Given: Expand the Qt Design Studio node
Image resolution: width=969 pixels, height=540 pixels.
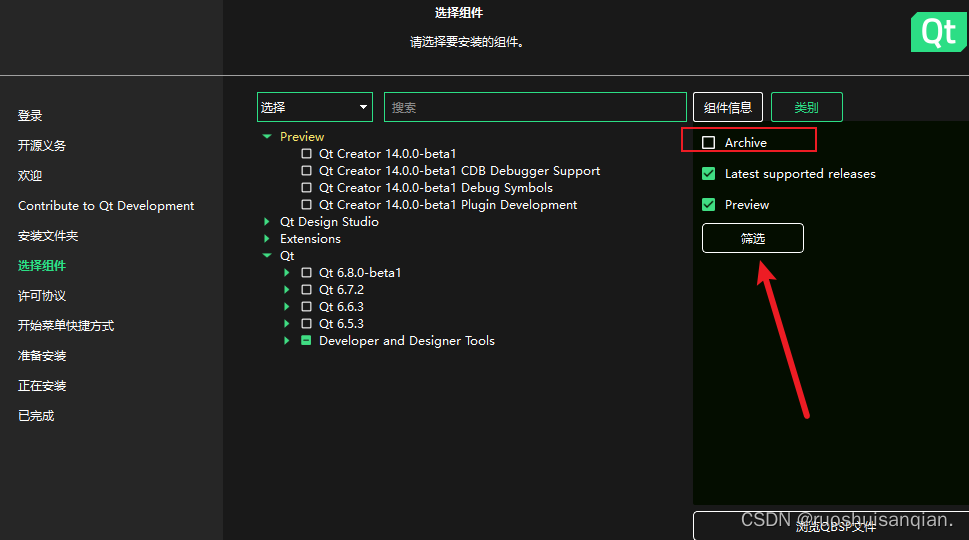Looking at the screenshot, I should click(x=267, y=221).
